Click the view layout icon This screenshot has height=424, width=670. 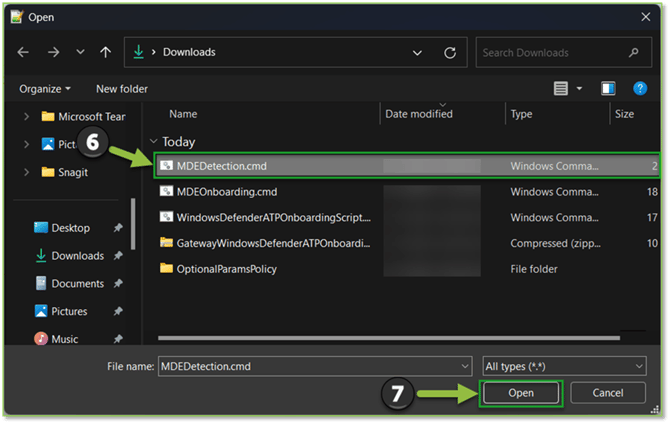pyautogui.click(x=562, y=89)
